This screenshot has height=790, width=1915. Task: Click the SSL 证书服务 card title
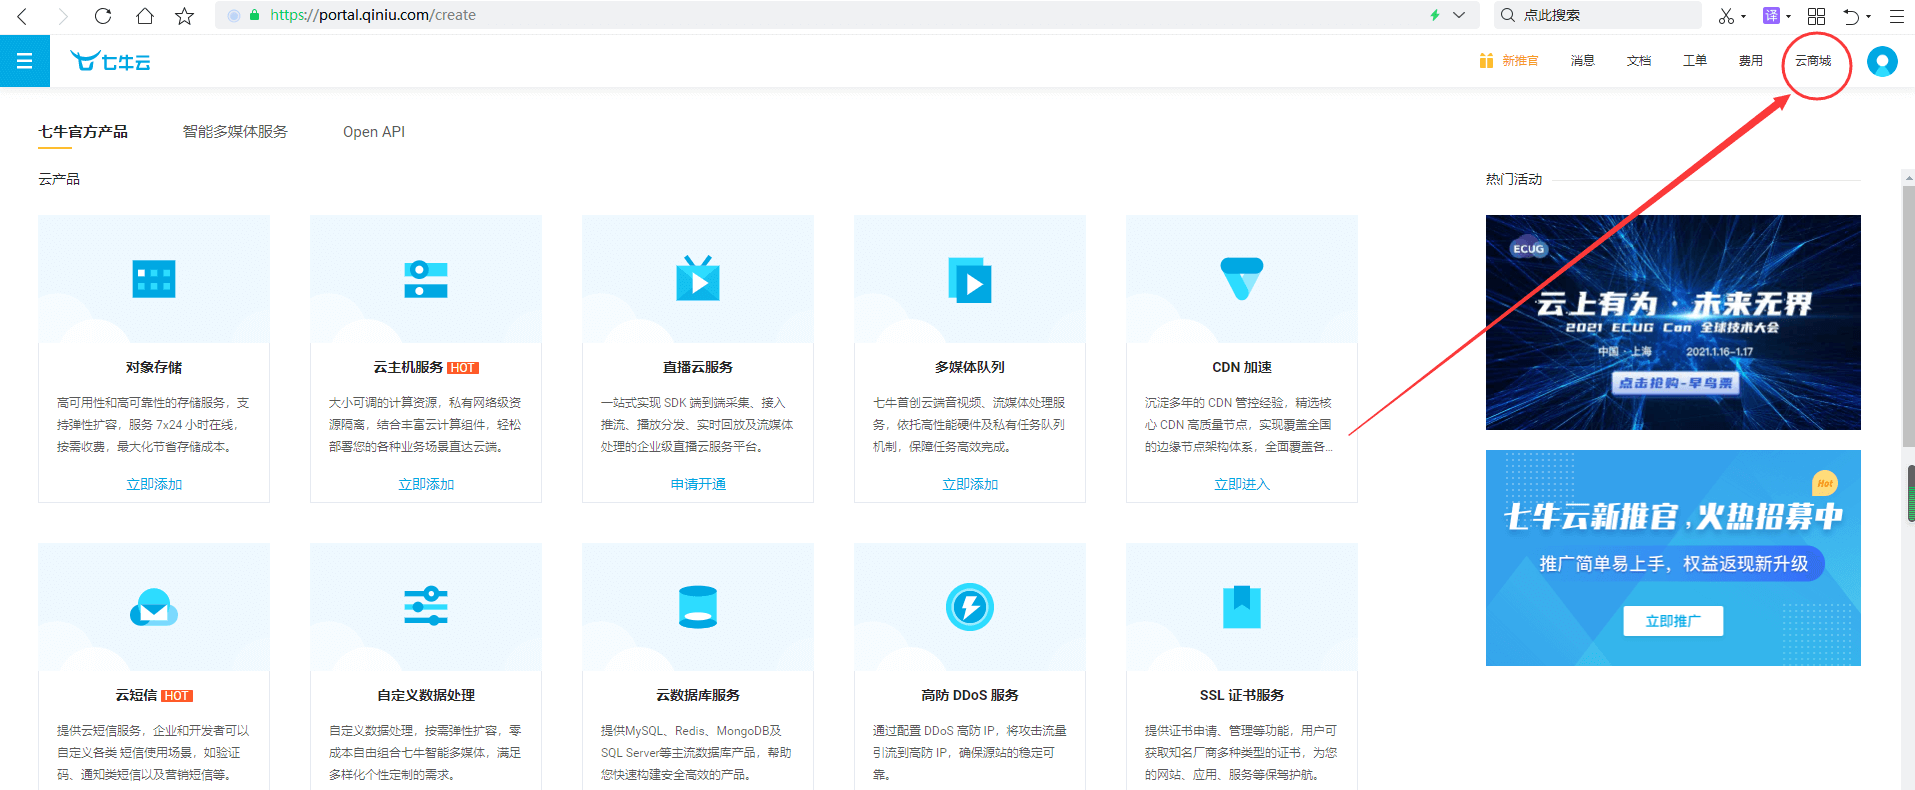(1242, 695)
